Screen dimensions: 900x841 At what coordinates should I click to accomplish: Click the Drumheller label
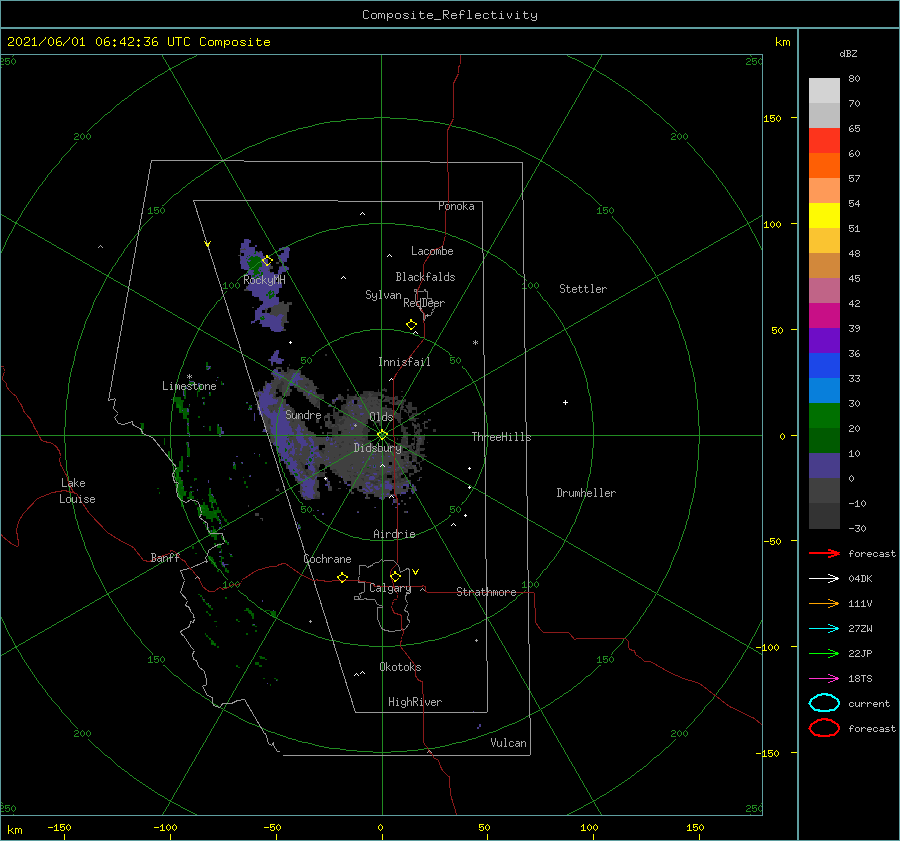point(586,493)
